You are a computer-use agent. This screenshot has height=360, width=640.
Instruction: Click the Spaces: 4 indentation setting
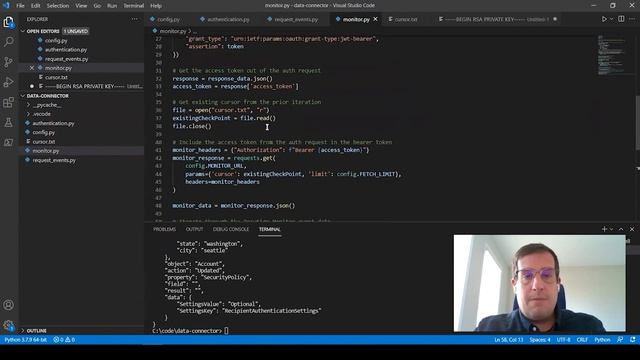(540, 340)
